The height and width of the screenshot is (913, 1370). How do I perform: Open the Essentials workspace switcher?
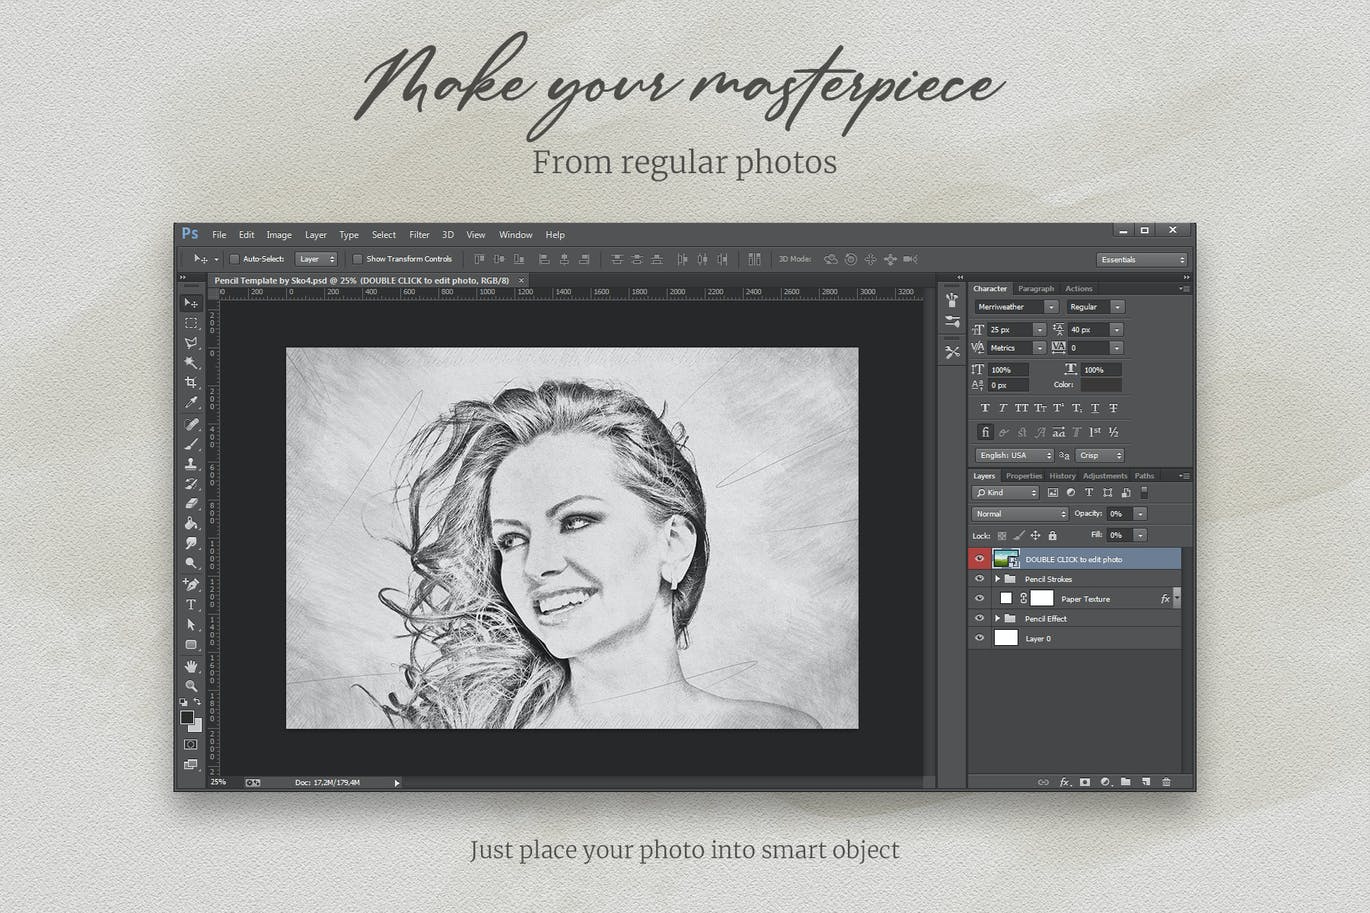(x=1141, y=260)
